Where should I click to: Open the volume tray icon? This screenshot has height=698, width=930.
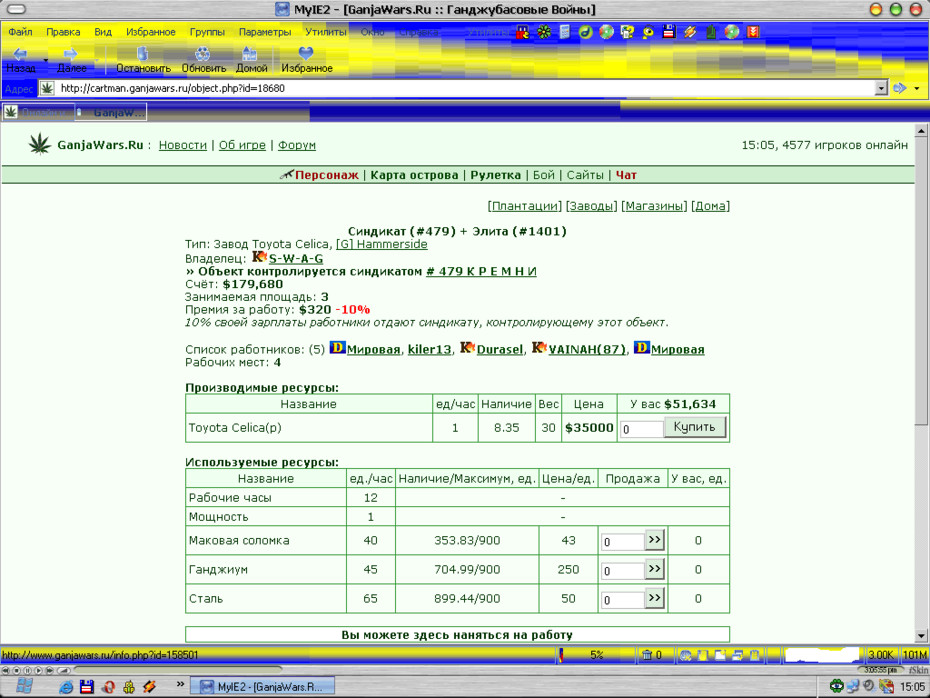pyautogui.click(x=869, y=687)
